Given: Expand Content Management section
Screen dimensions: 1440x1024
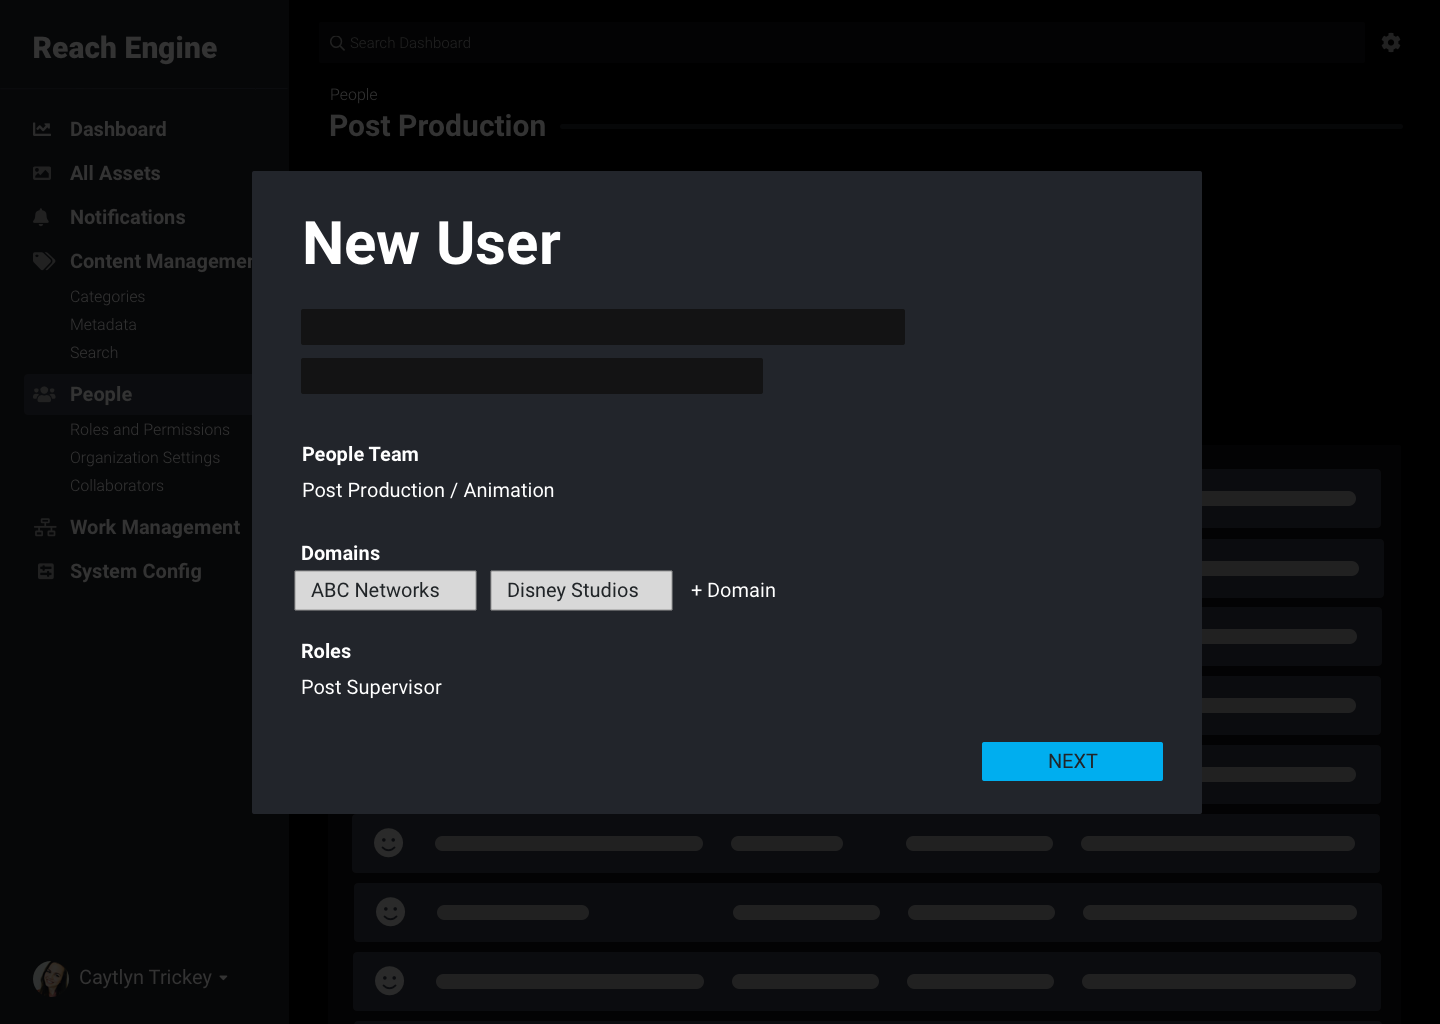Looking at the screenshot, I should (161, 261).
